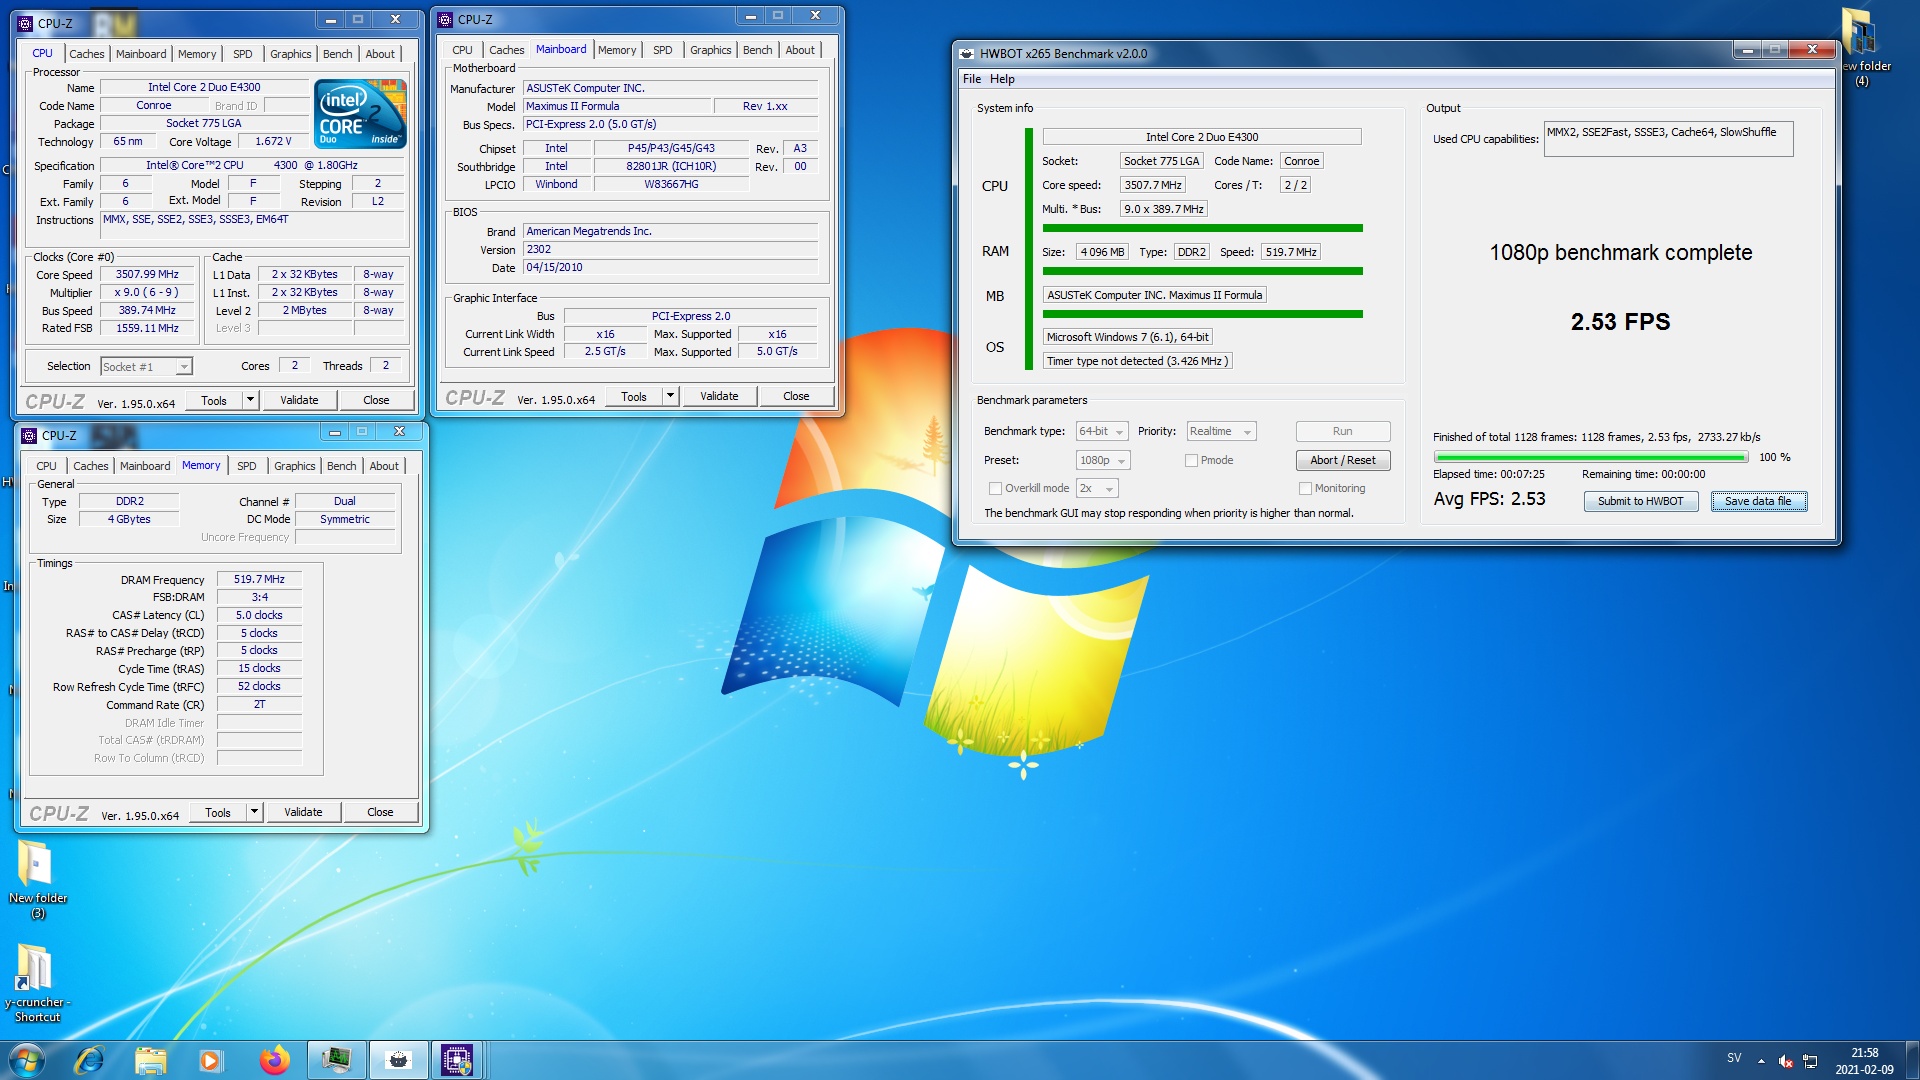Minimize the CPU-Z Mainboard window

click(x=751, y=16)
